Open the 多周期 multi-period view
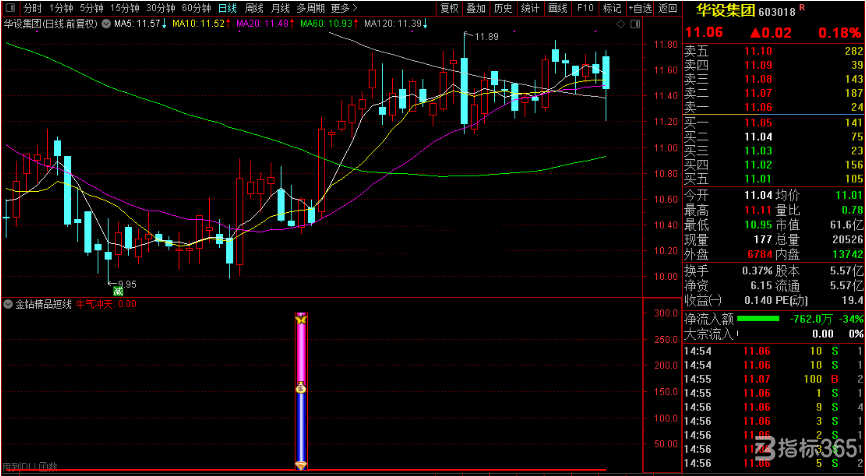The width and height of the screenshot is (866, 476). (x=310, y=8)
